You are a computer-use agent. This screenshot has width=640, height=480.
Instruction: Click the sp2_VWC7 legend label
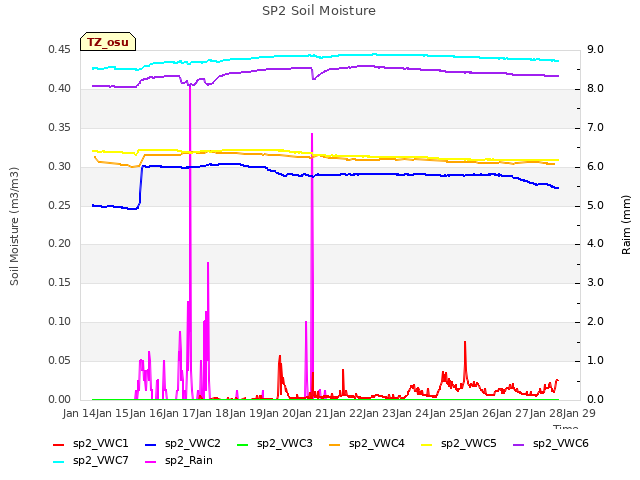pos(101,460)
